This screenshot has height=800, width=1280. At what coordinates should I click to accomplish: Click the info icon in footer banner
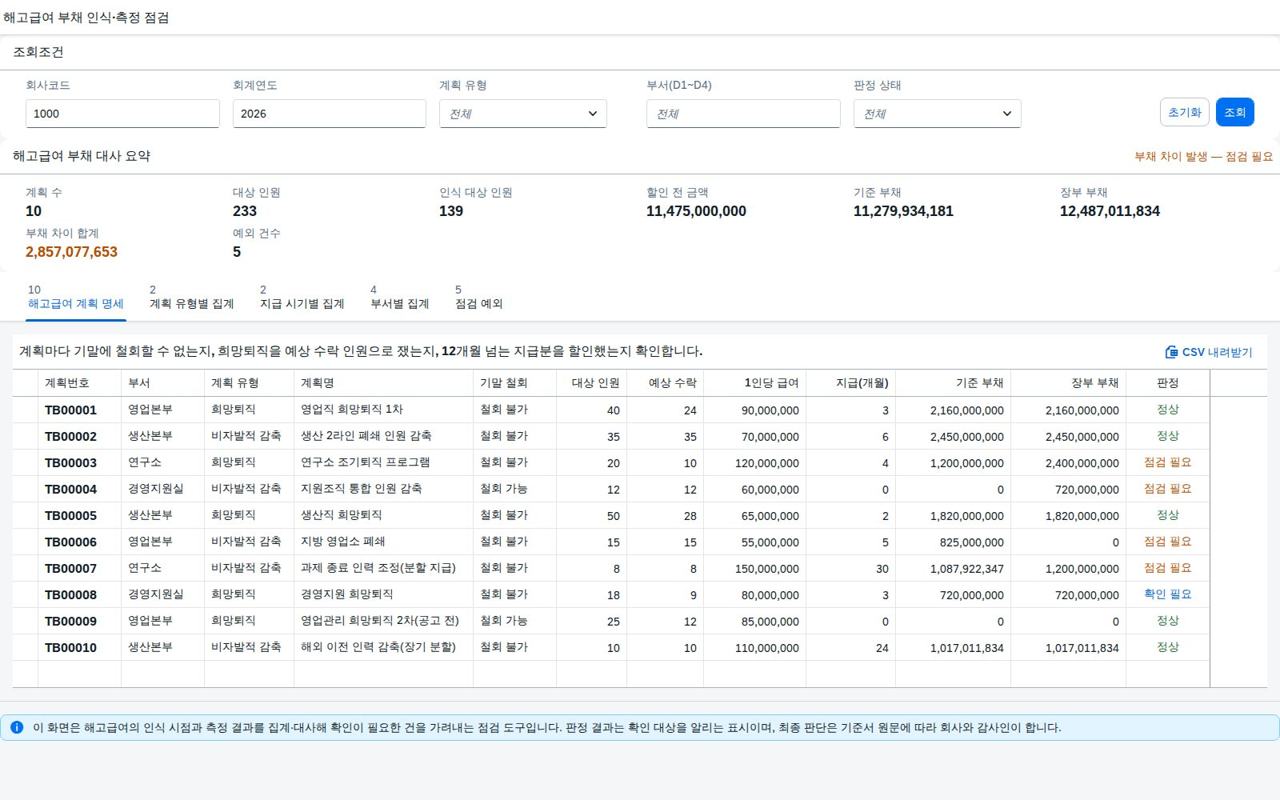coord(16,727)
